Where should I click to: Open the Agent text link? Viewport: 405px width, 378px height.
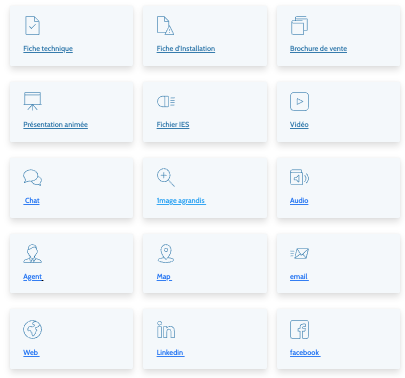pos(33,277)
